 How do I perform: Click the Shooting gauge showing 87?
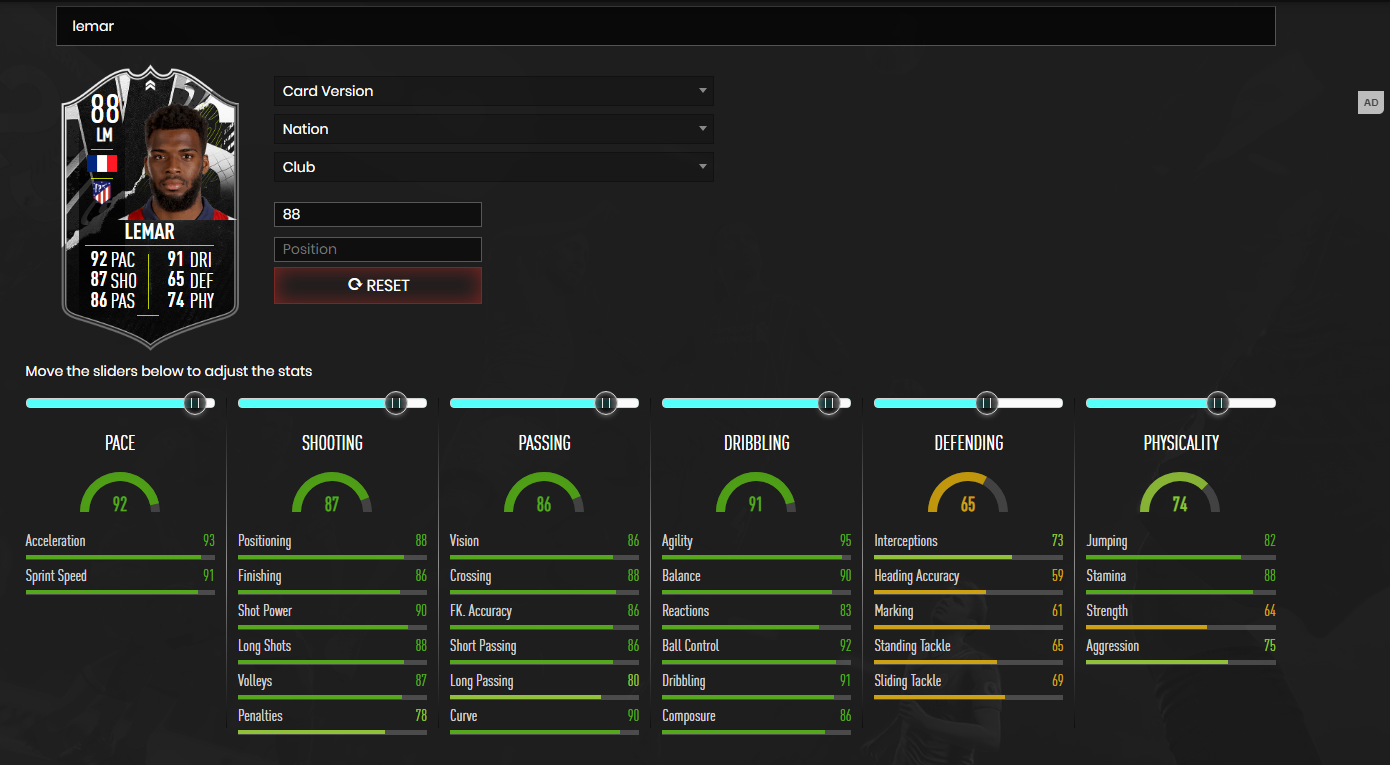(x=332, y=494)
